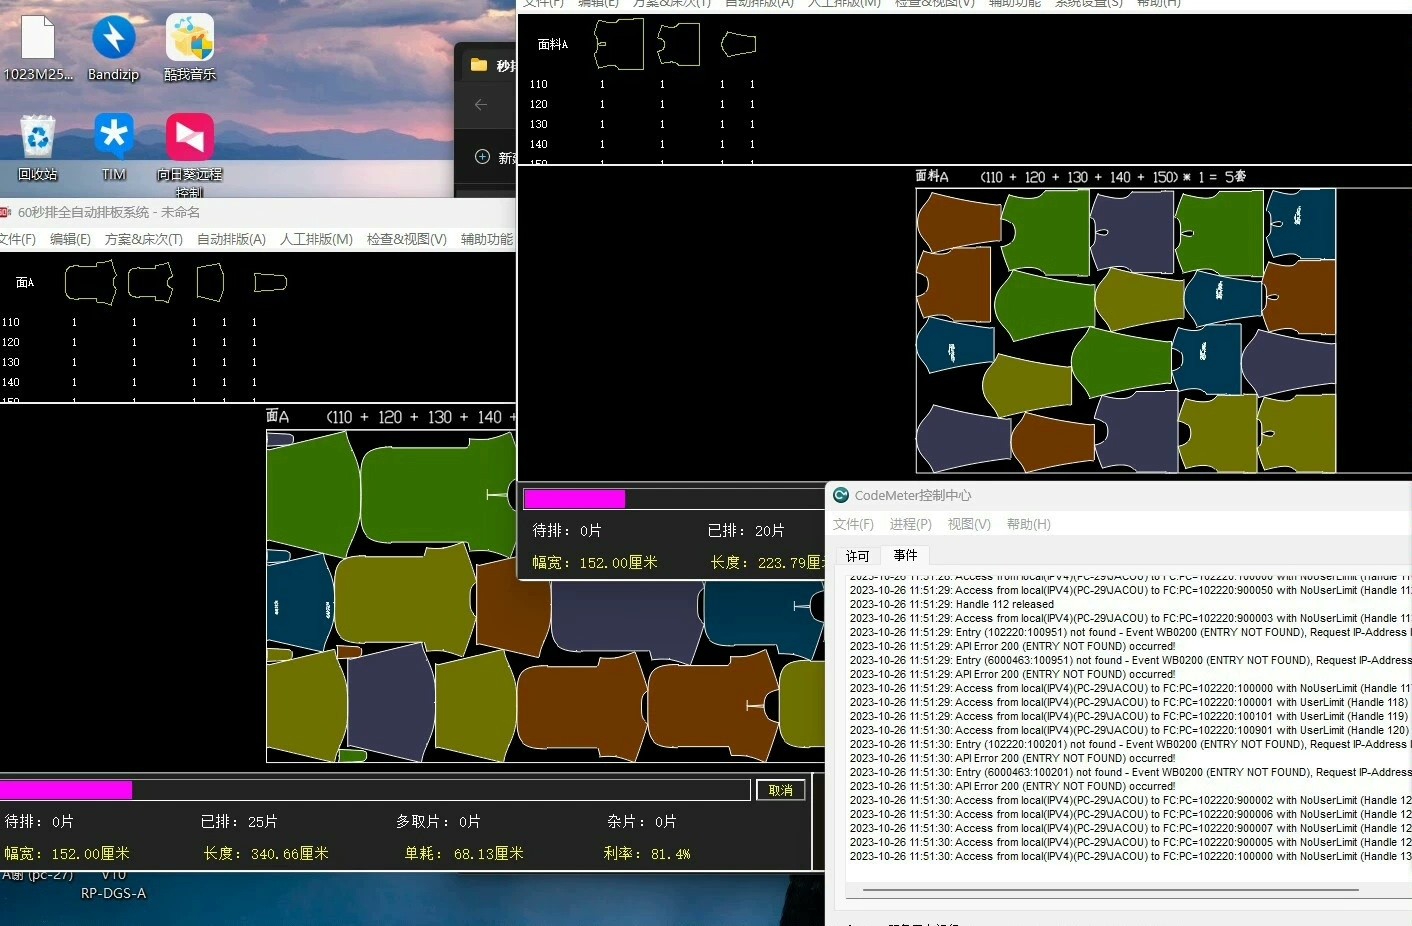Viewport: 1412px width, 926px height.
Task: Open the 帮助(H) menu in CodeMeter
Action: pos(1029,524)
